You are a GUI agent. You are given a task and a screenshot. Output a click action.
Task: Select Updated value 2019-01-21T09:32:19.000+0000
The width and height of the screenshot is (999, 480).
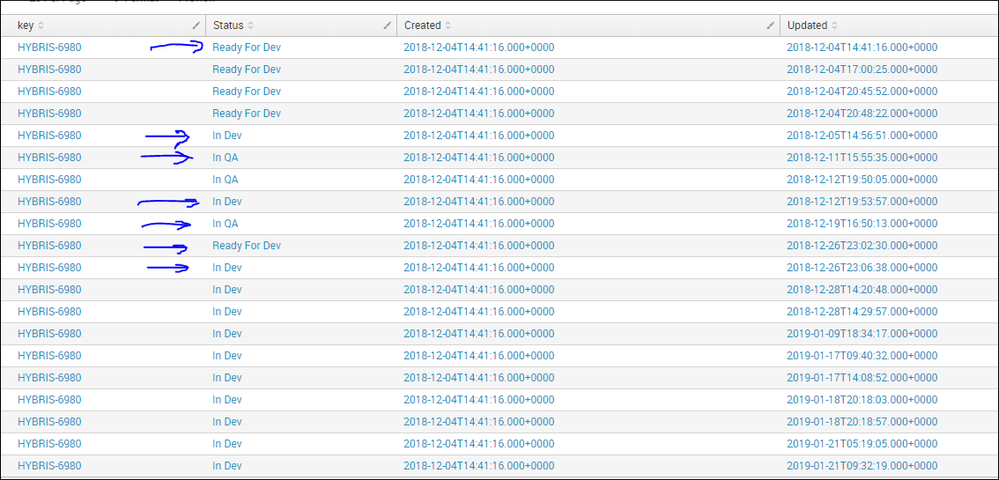(862, 465)
